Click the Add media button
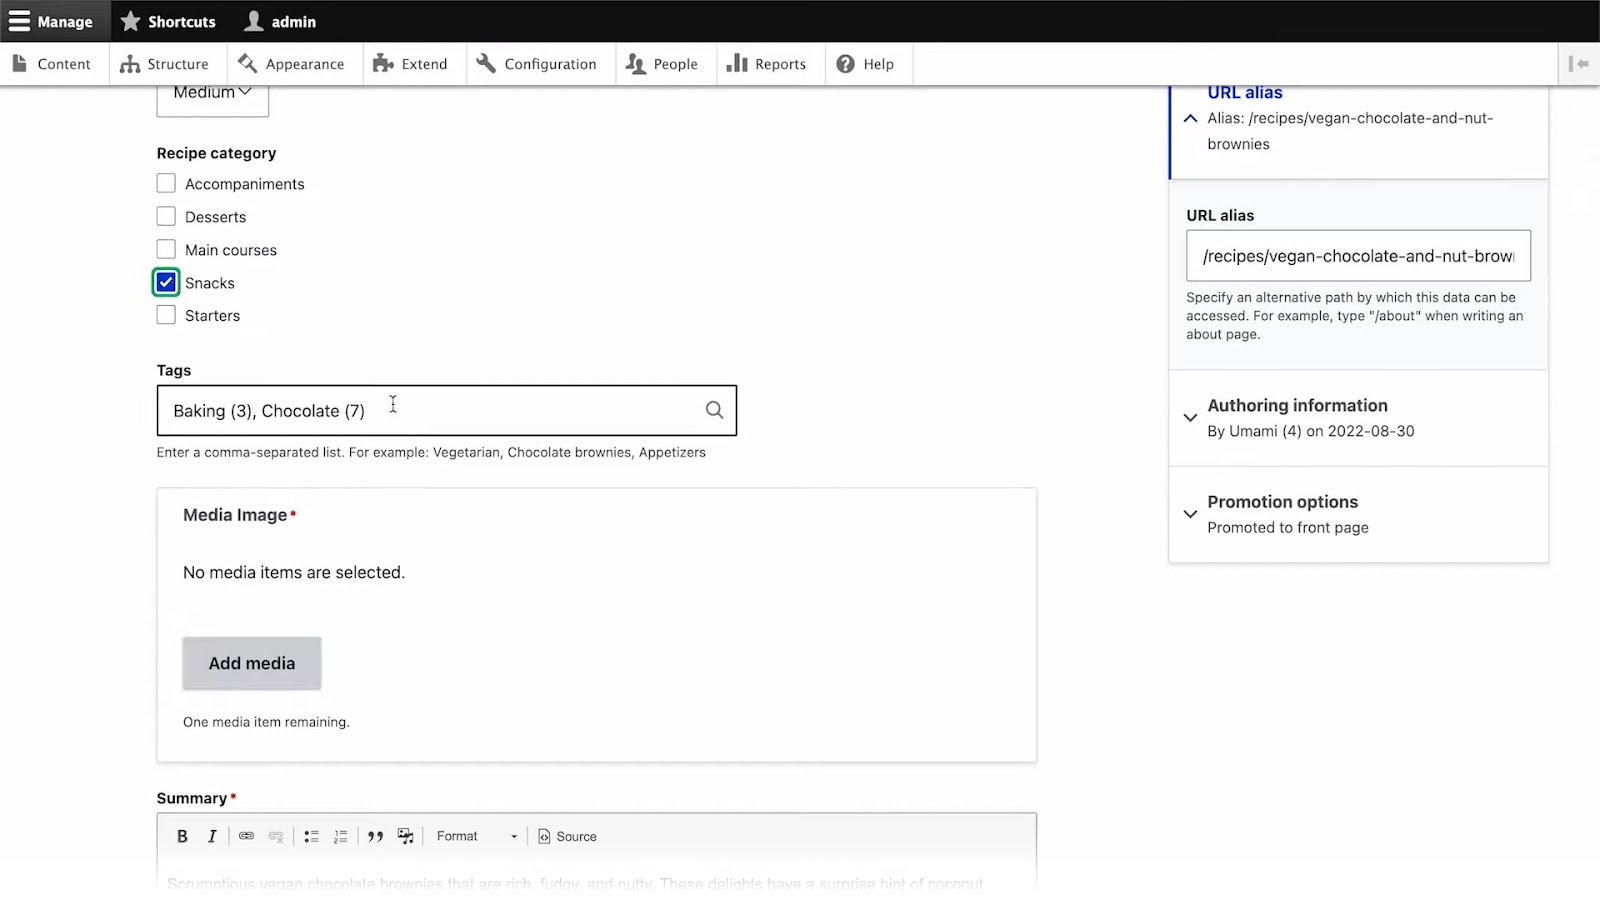The height and width of the screenshot is (900, 1600). (252, 663)
